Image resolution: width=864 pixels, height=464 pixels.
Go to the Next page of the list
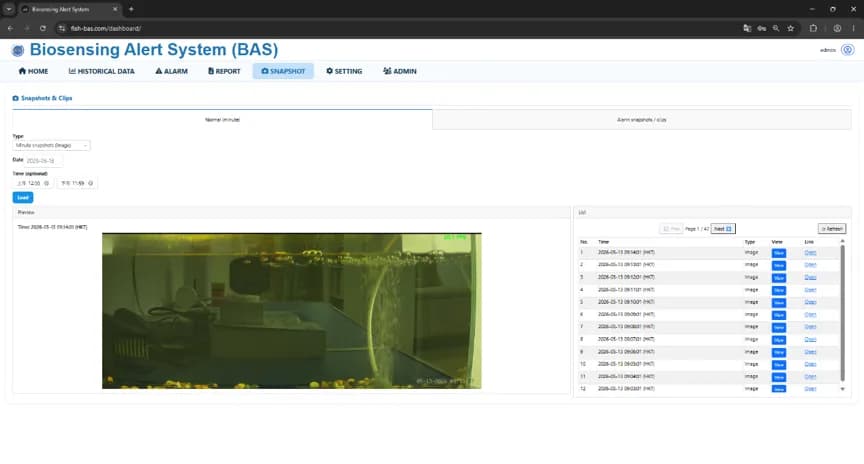(x=723, y=229)
